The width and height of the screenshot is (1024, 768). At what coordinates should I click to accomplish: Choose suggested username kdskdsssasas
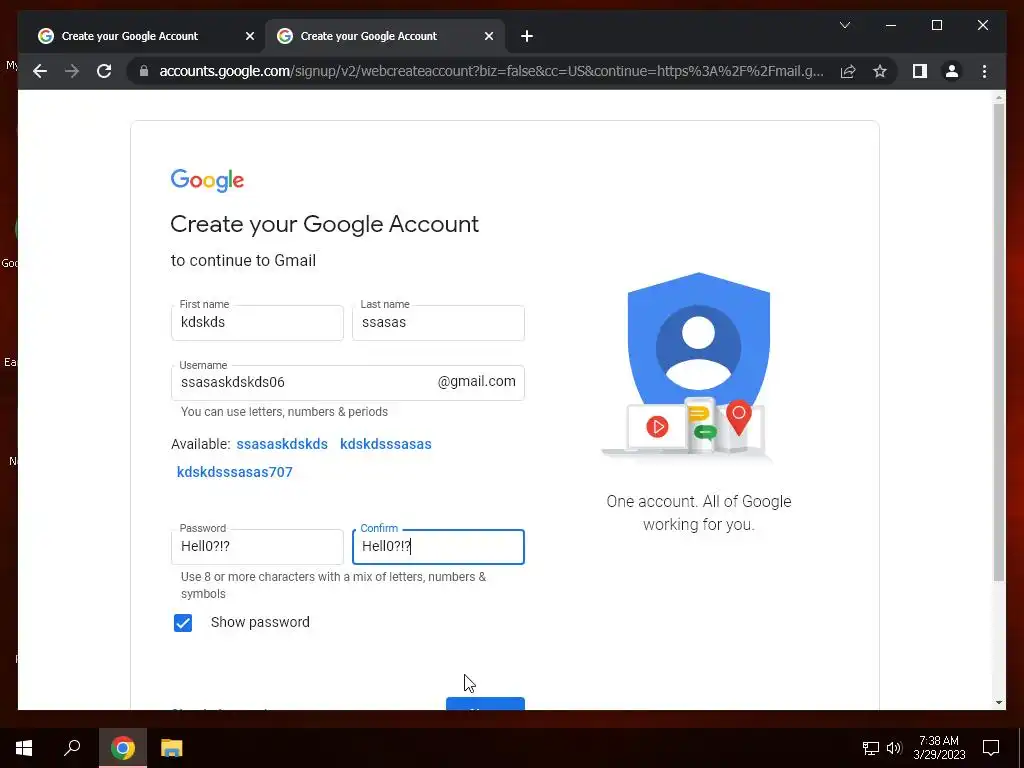click(x=386, y=444)
